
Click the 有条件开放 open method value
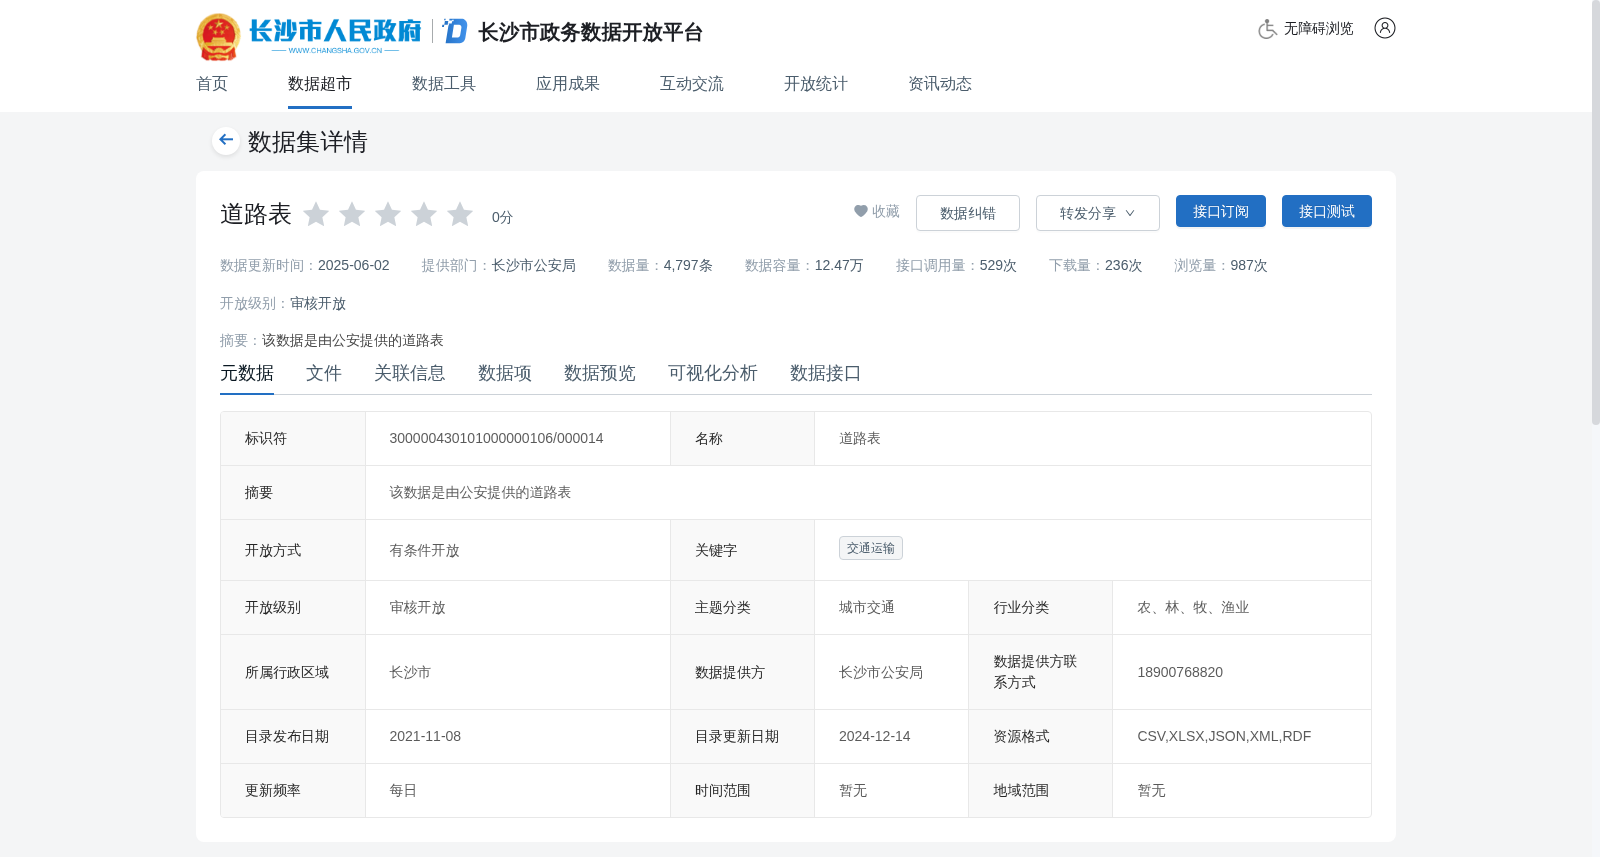424,550
